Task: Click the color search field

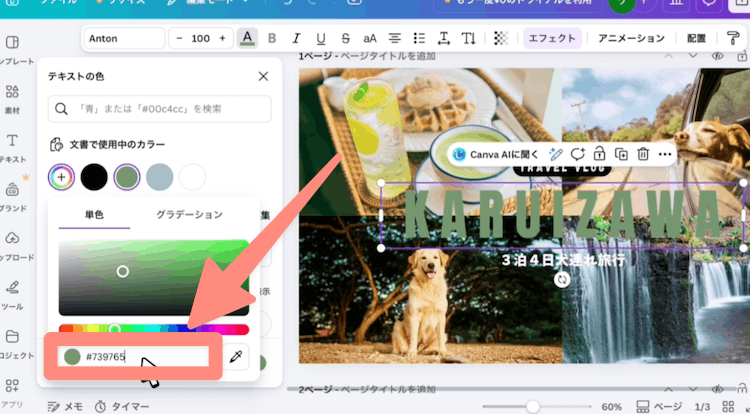Action: coord(160,109)
